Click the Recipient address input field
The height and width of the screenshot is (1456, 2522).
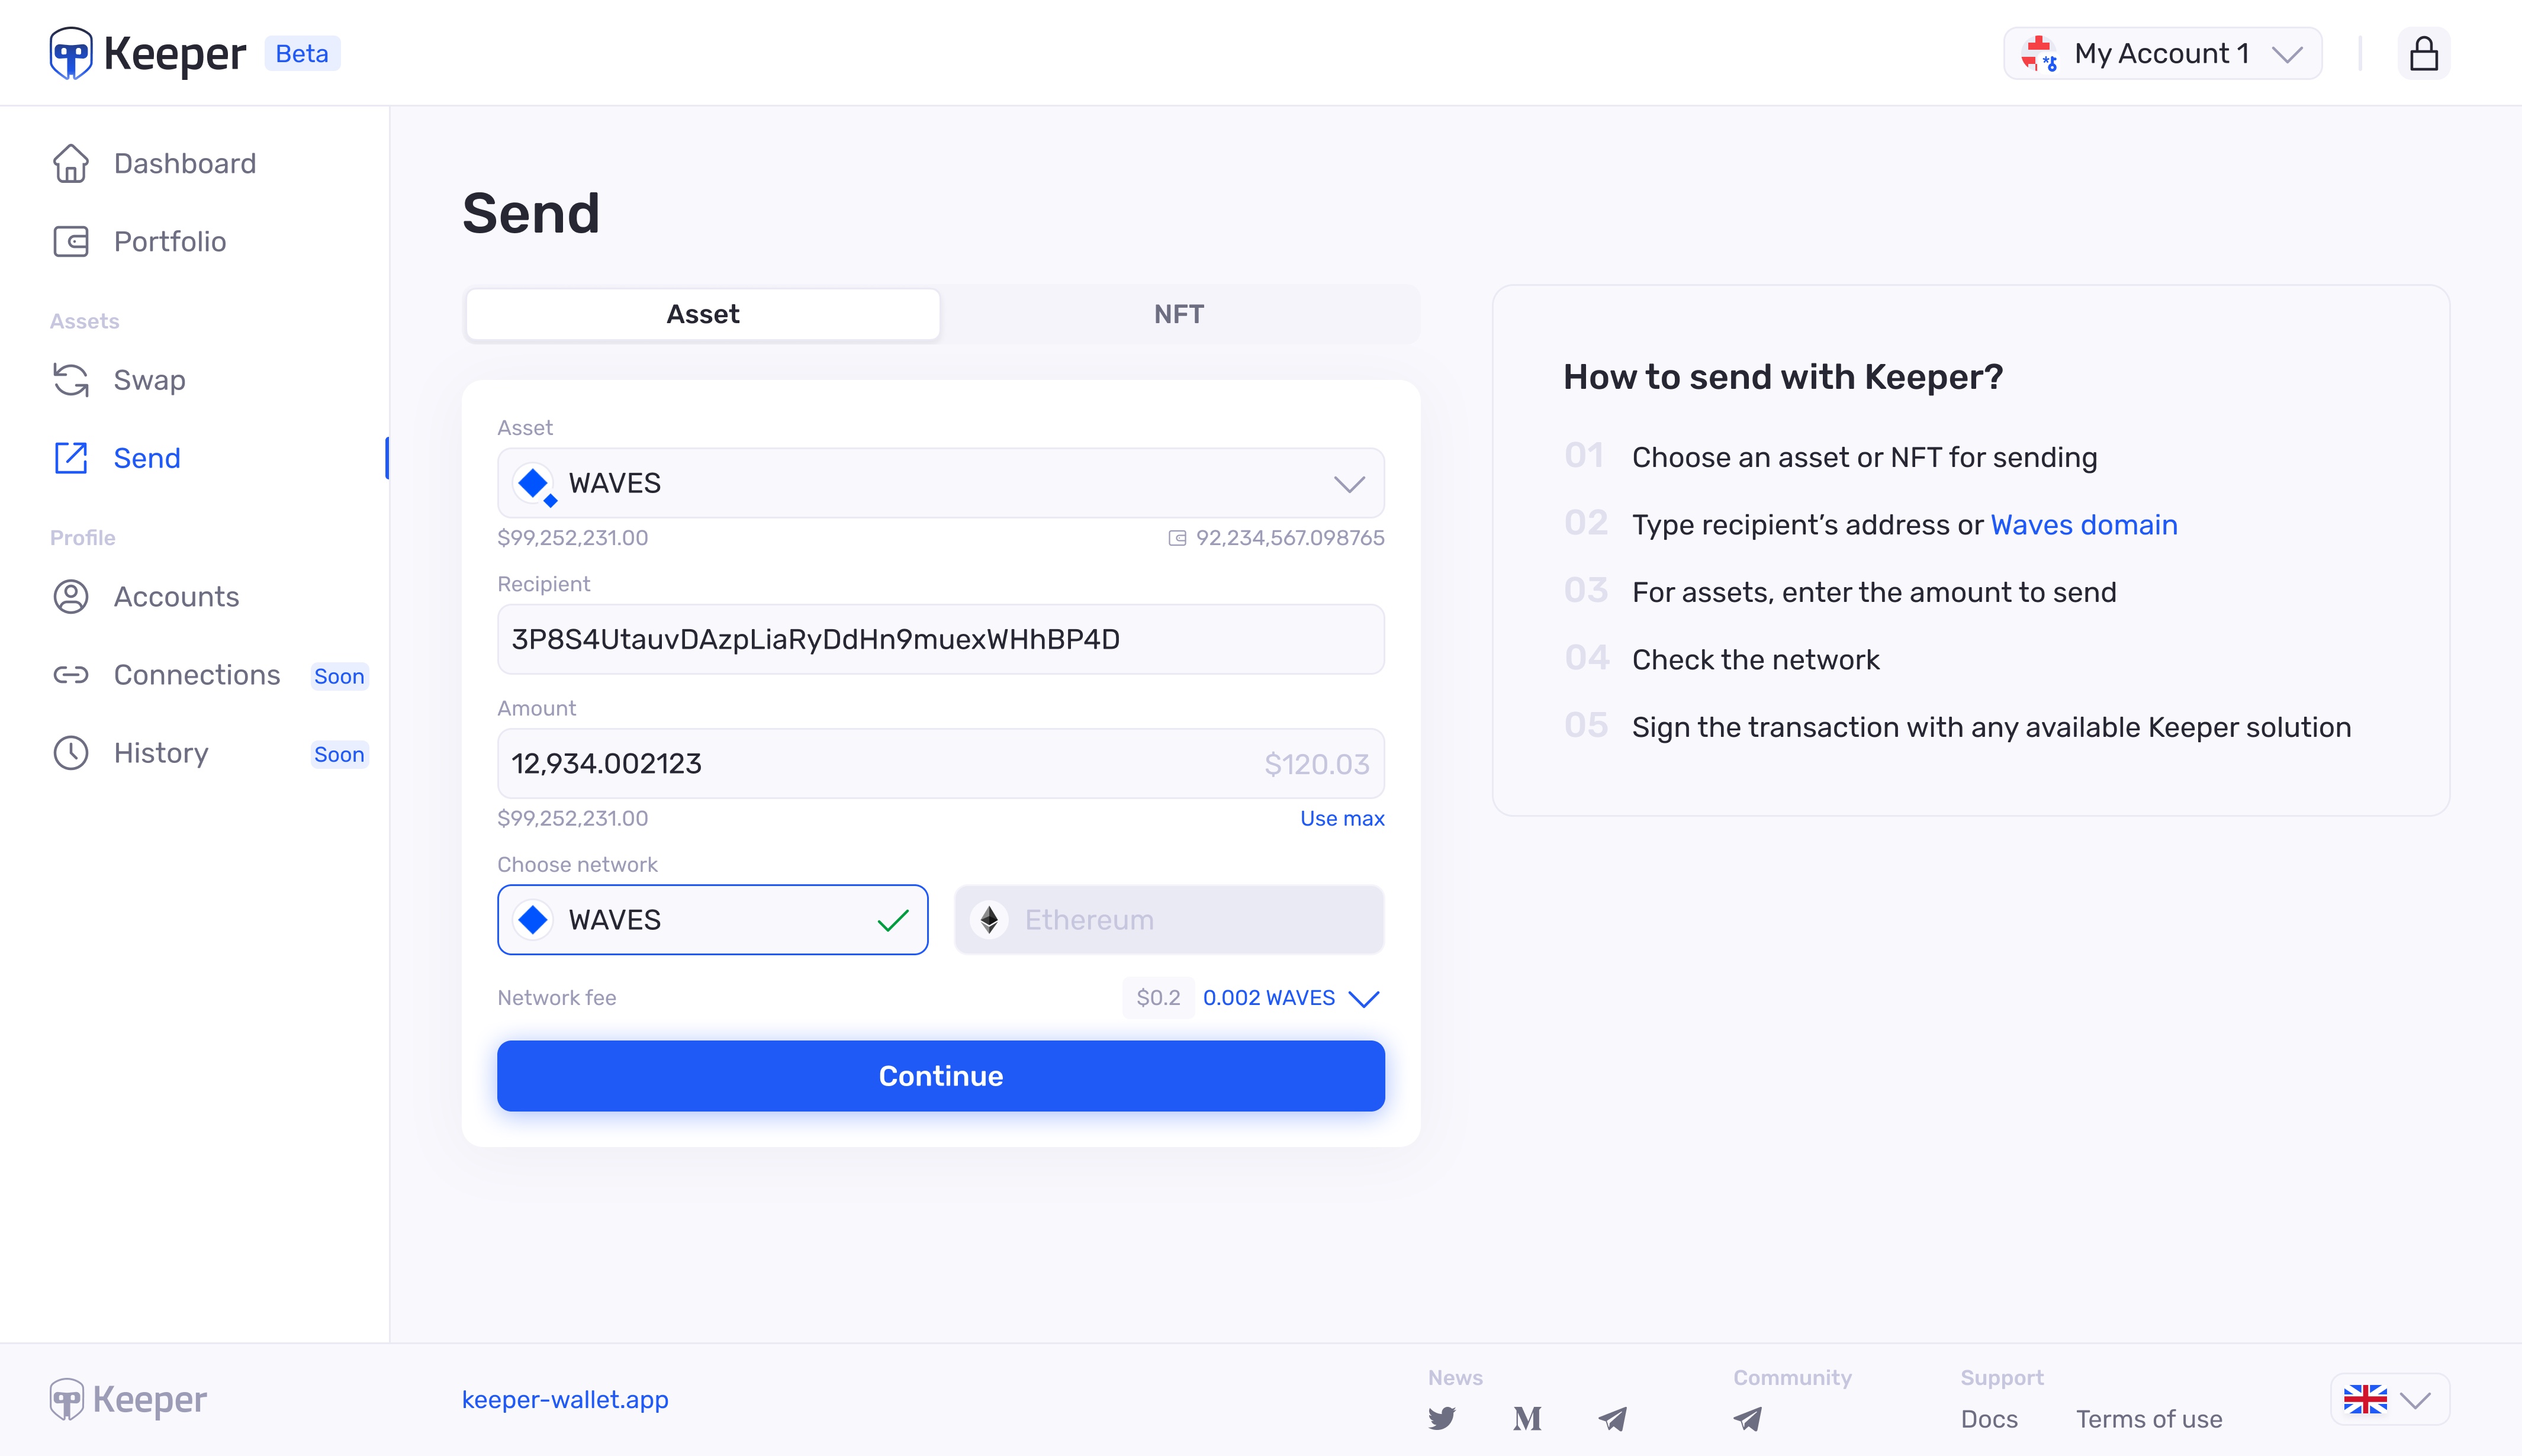tap(941, 639)
